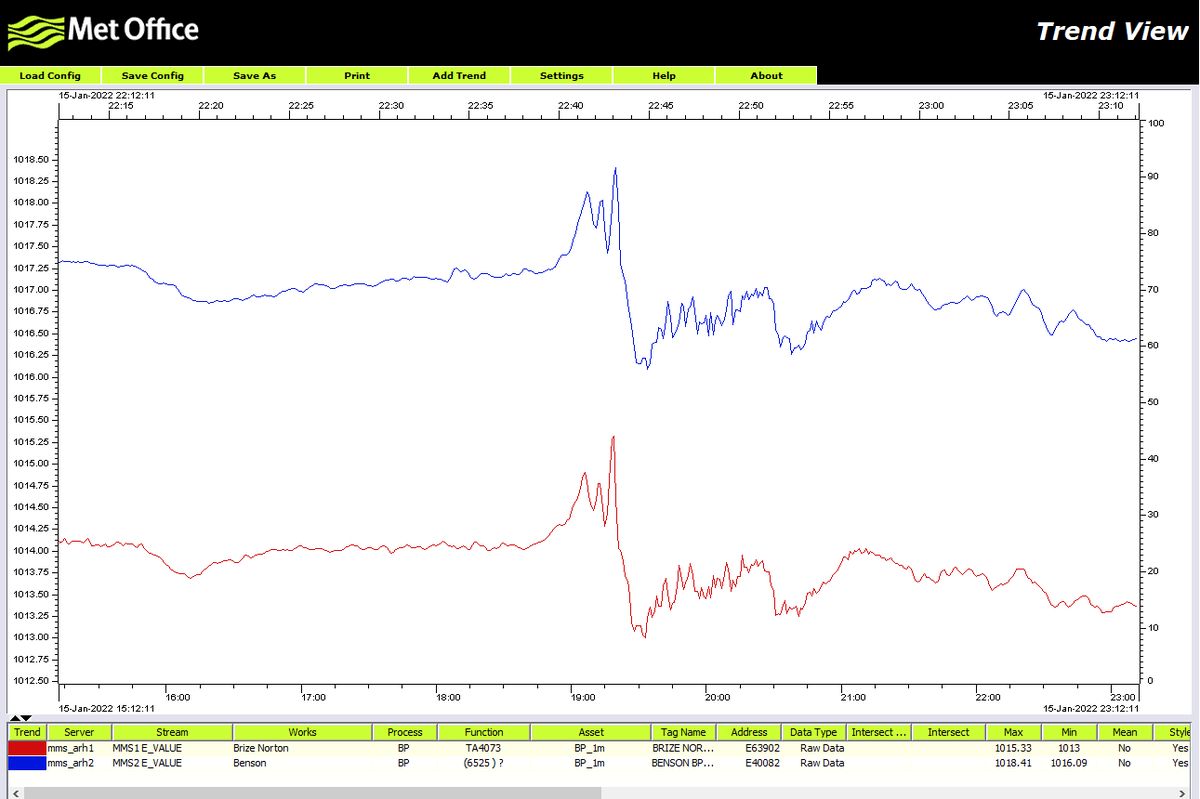Open the Help section
This screenshot has height=799, width=1200.
coord(664,75)
